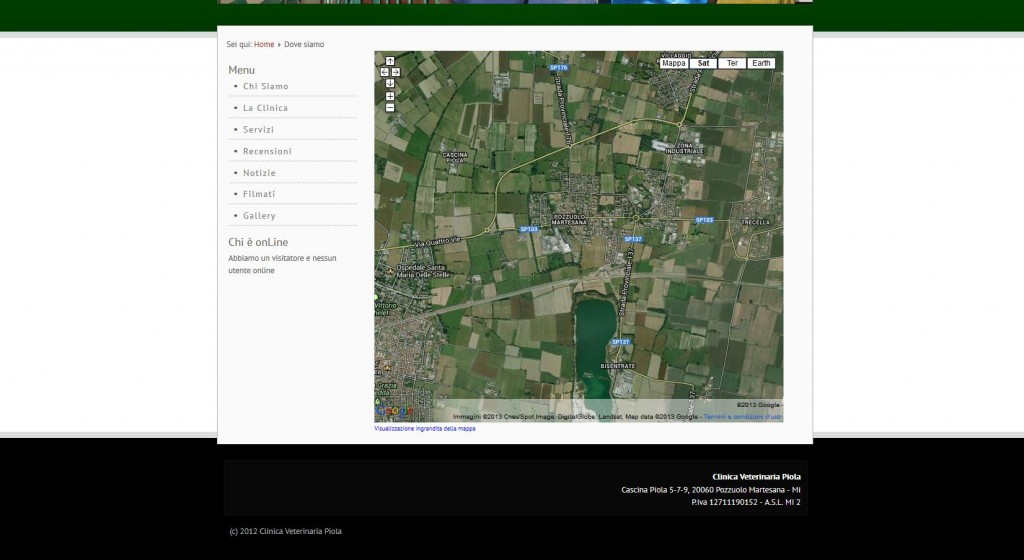Switch map to Ter terrain view

(x=732, y=63)
